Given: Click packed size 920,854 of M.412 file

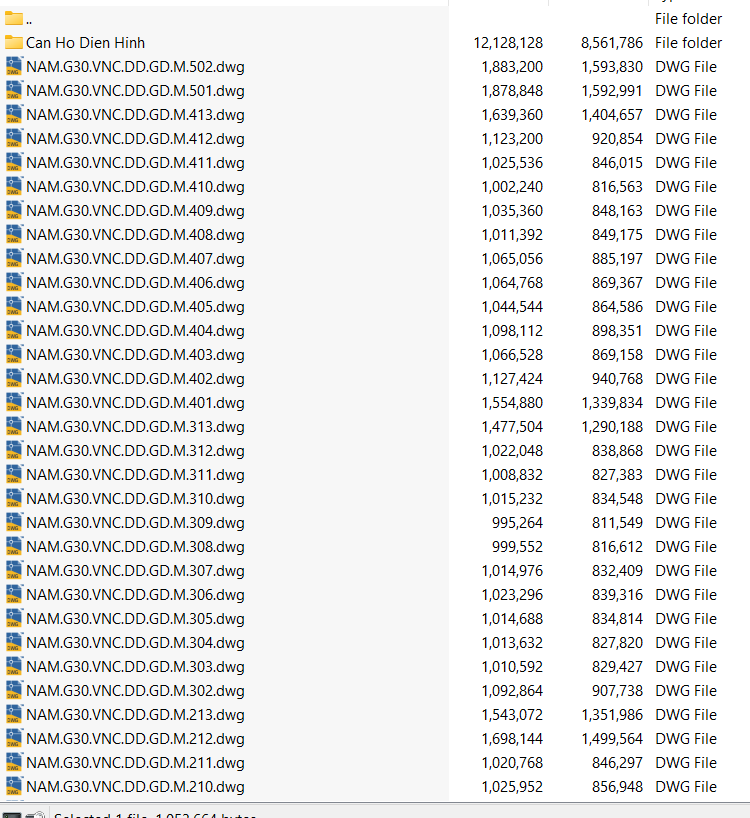Looking at the screenshot, I should tap(617, 139).
